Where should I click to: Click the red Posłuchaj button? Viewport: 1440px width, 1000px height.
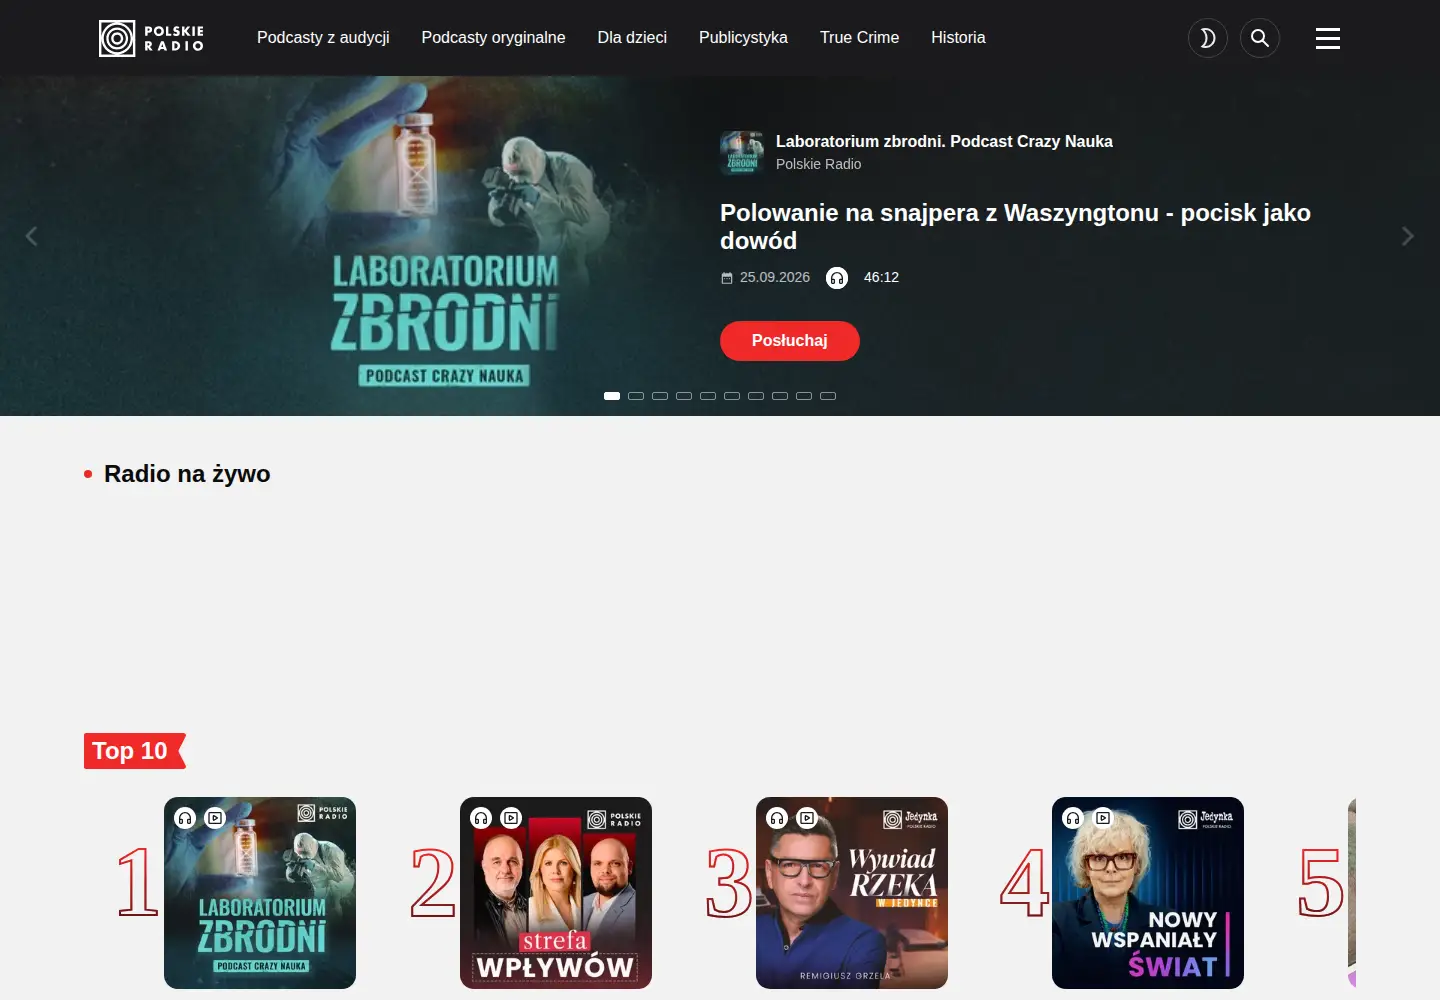tap(789, 341)
